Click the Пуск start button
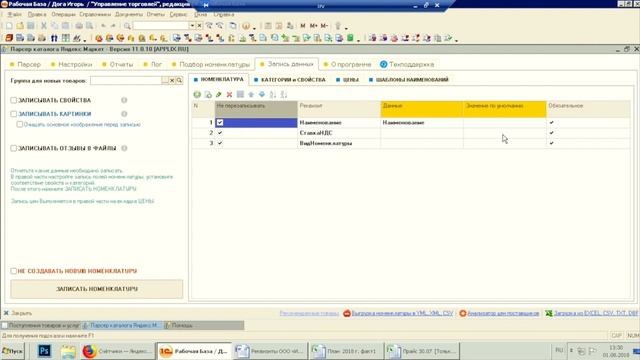640x360 pixels. click(12, 351)
